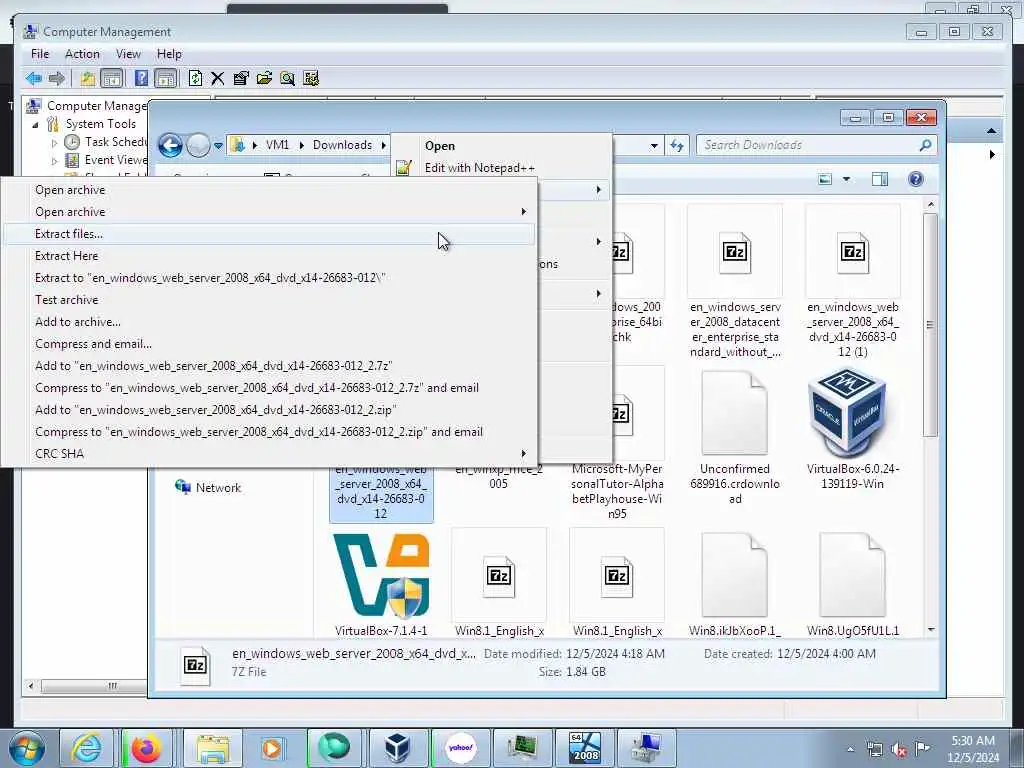The width and height of the screenshot is (1024, 768).
Task: Click Yahoo icon on taskbar
Action: [x=460, y=748]
